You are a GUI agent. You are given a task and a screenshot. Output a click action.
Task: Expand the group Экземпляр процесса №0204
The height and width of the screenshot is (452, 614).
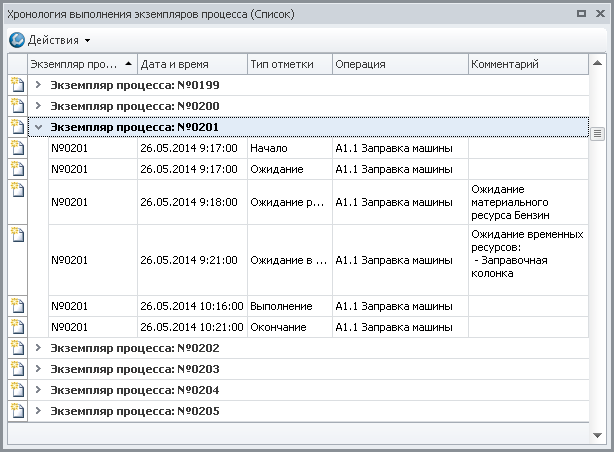point(38,390)
